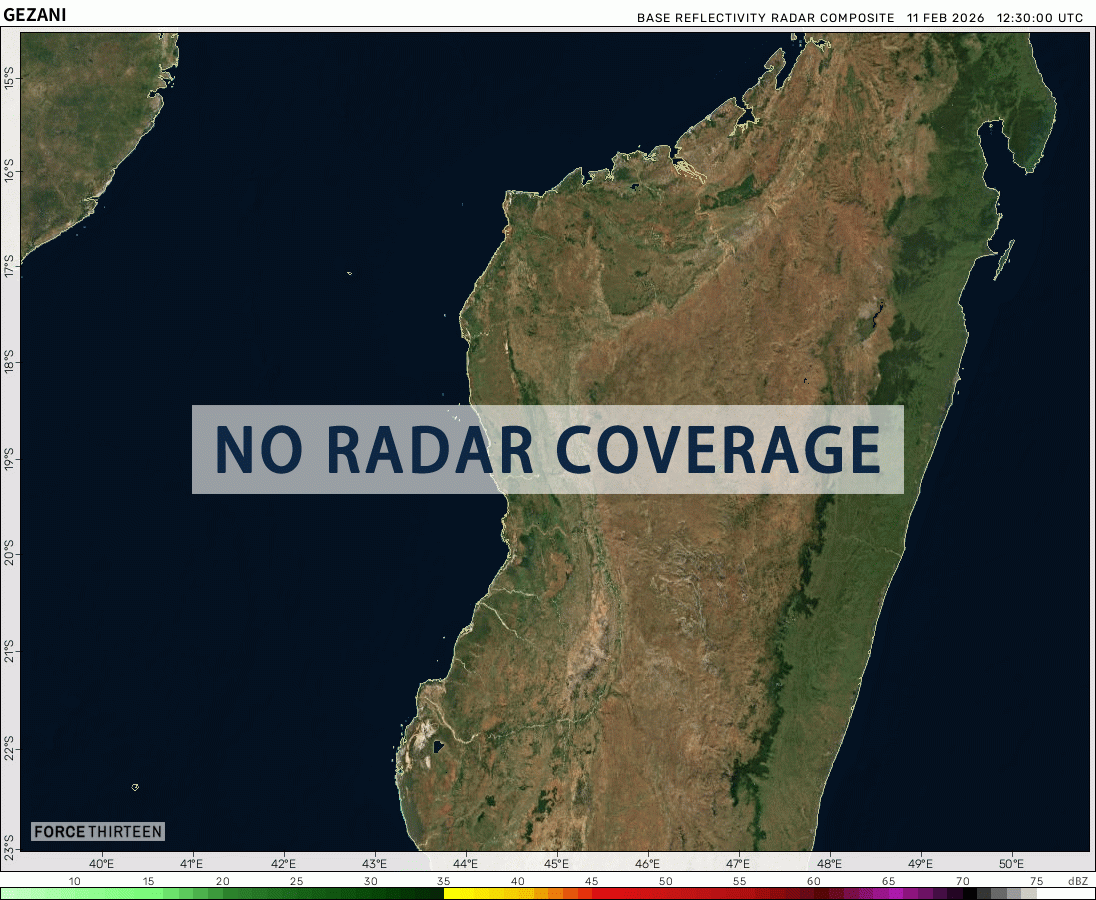Click the 22°S latitude label
The width and height of the screenshot is (1096, 900).
(x=9, y=747)
